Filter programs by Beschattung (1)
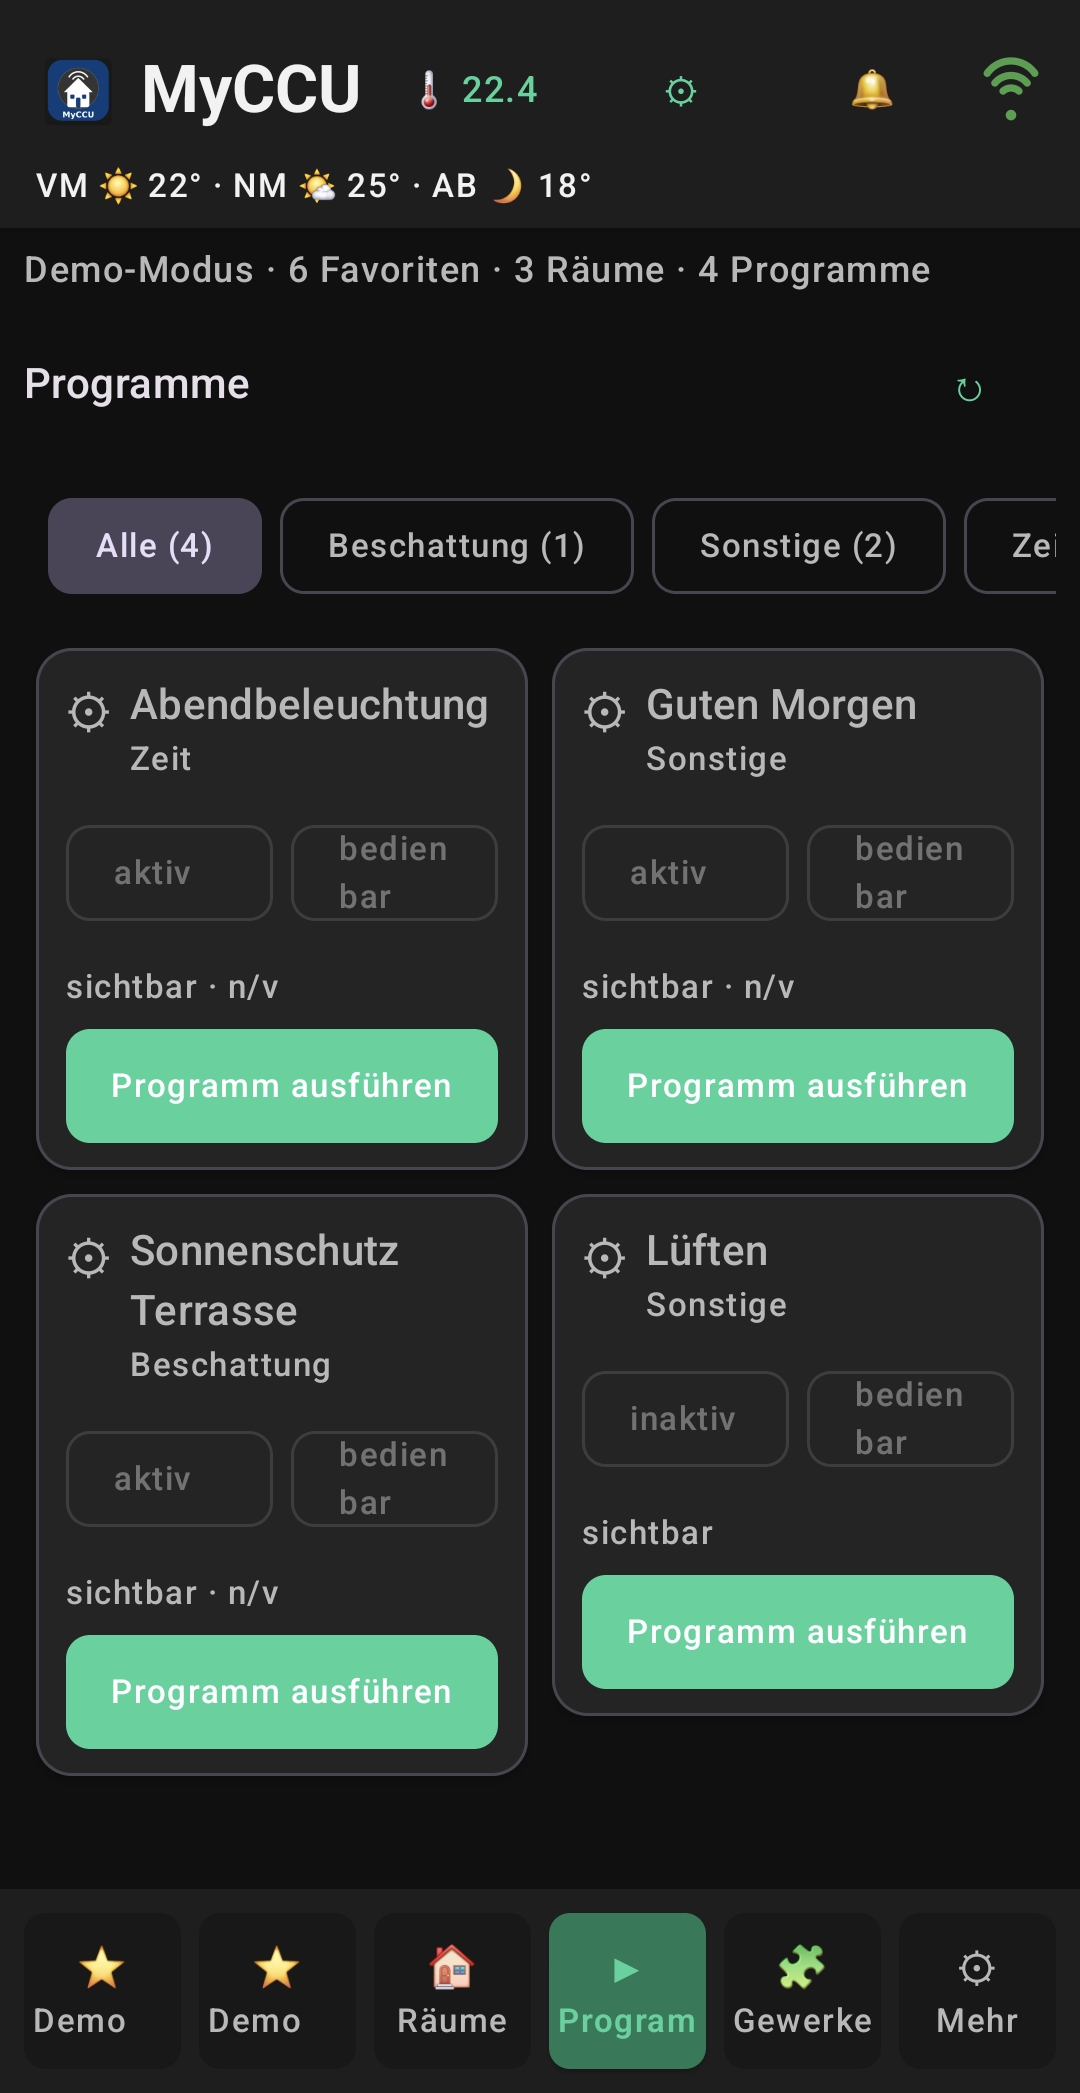The height and width of the screenshot is (2093, 1080). tap(457, 546)
